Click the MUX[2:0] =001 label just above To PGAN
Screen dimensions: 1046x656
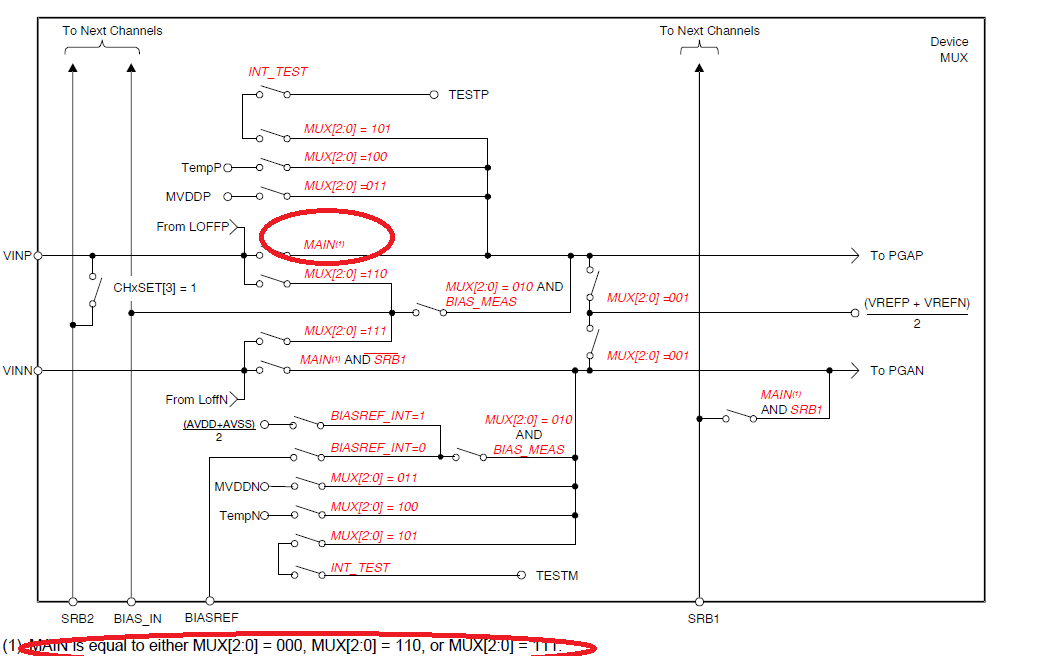pos(648,356)
